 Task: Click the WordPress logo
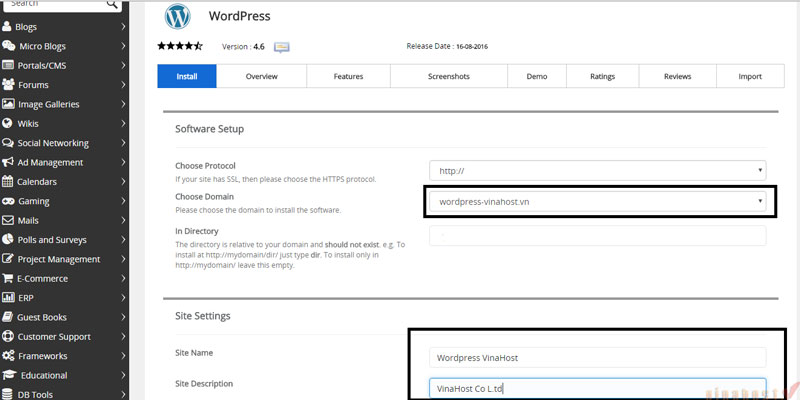click(178, 16)
